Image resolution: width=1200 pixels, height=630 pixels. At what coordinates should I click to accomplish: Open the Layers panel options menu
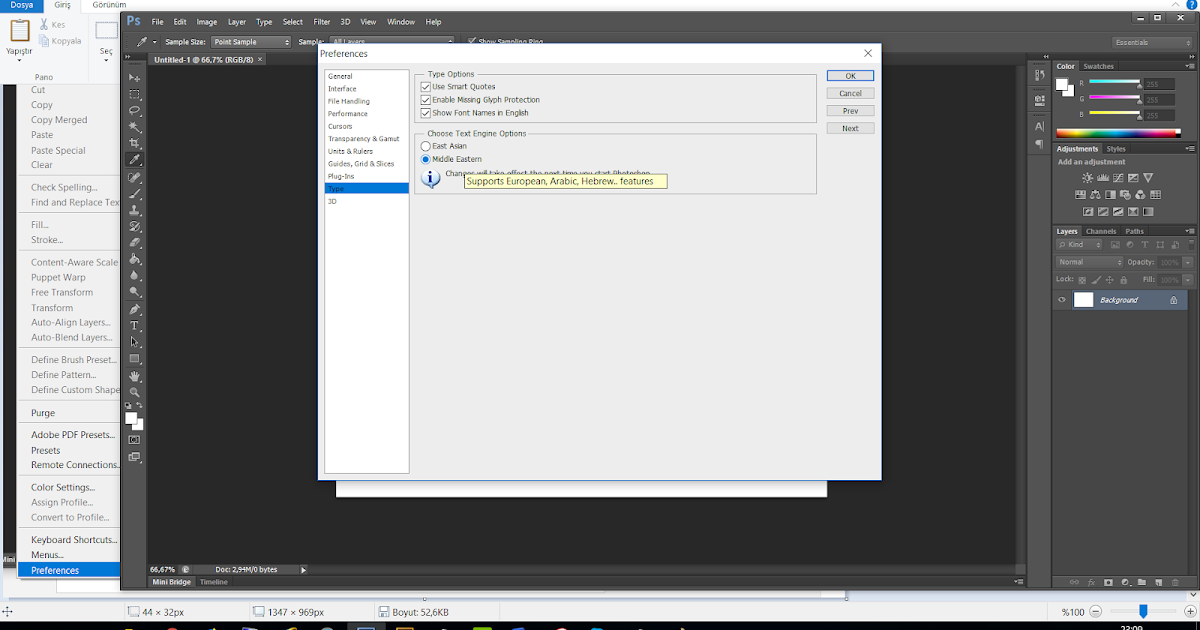point(1188,231)
